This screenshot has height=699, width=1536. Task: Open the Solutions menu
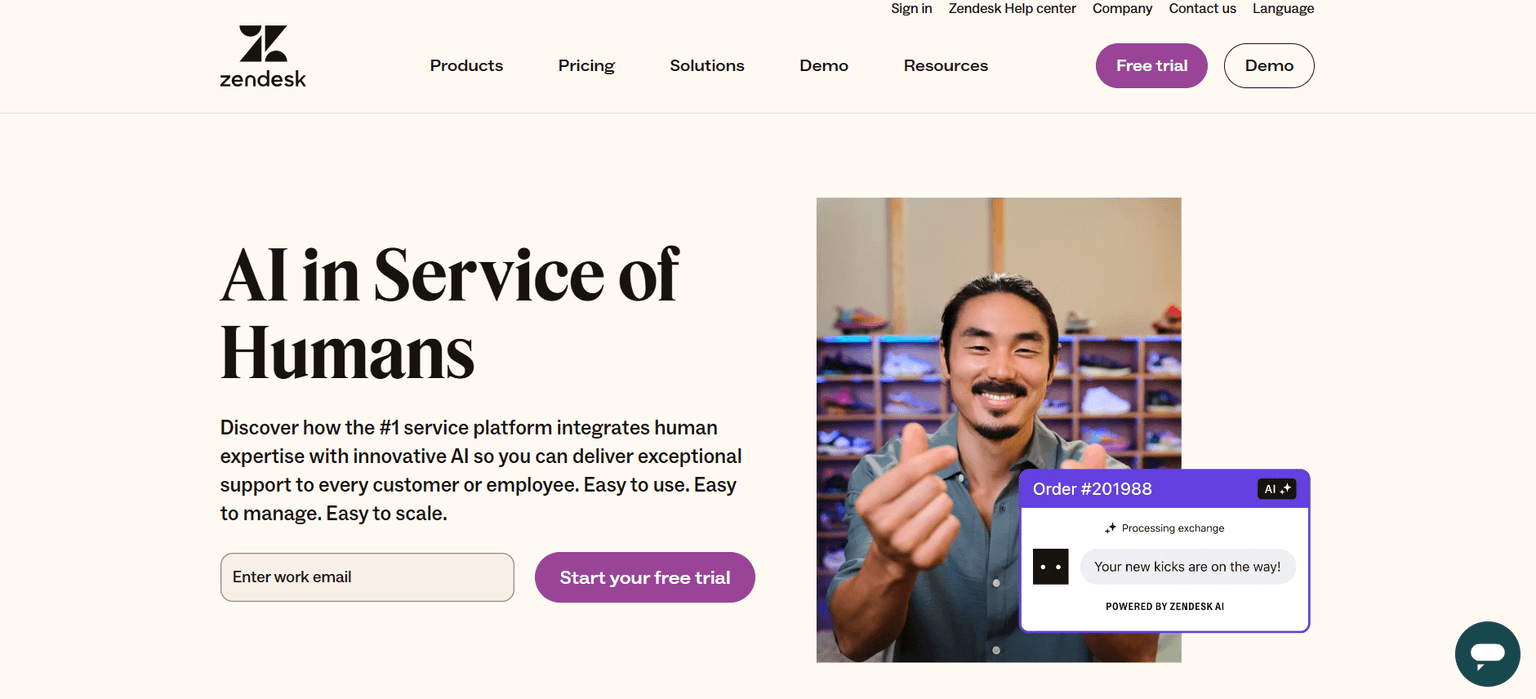(707, 66)
